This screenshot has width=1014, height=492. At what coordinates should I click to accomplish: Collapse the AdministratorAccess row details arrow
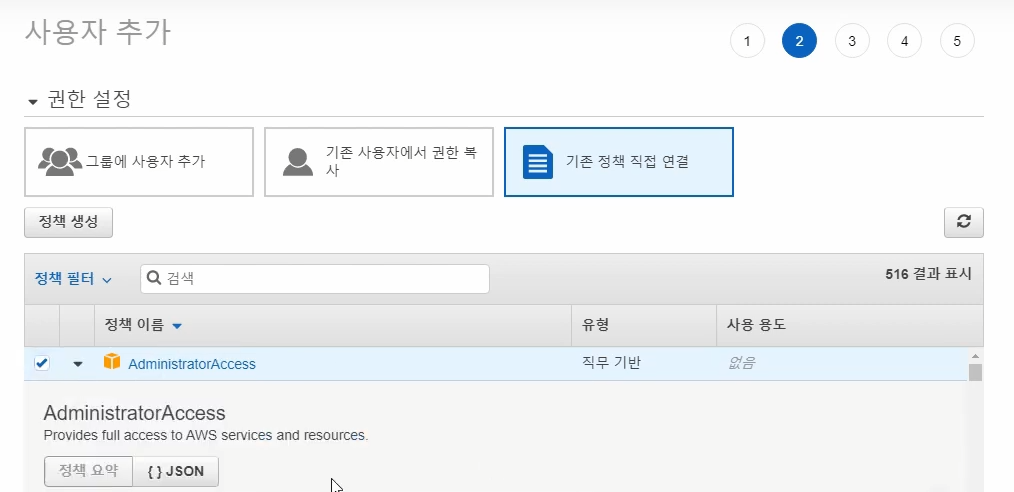point(78,364)
